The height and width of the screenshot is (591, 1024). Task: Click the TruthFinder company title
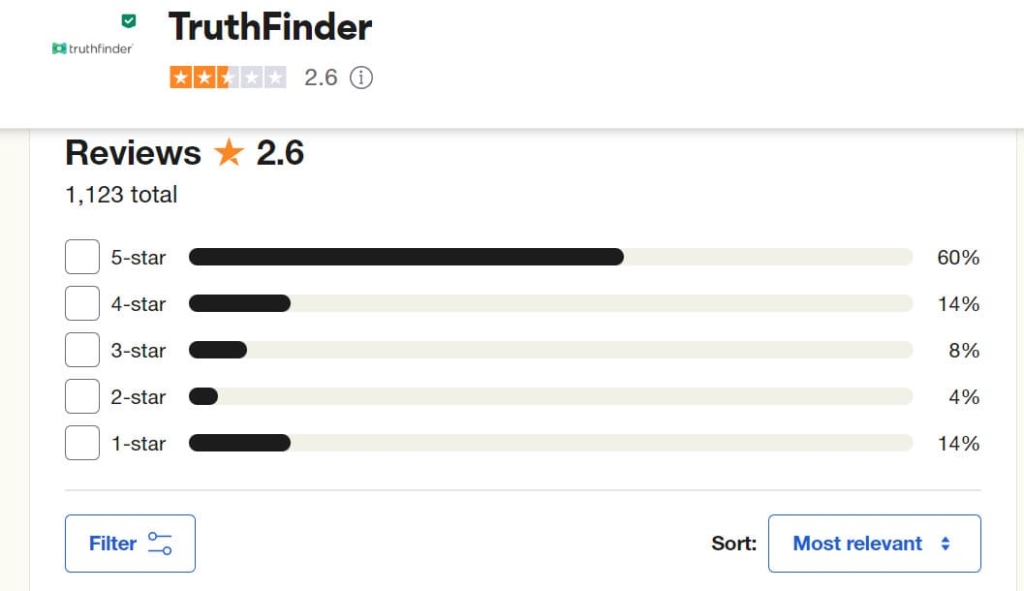(x=270, y=27)
